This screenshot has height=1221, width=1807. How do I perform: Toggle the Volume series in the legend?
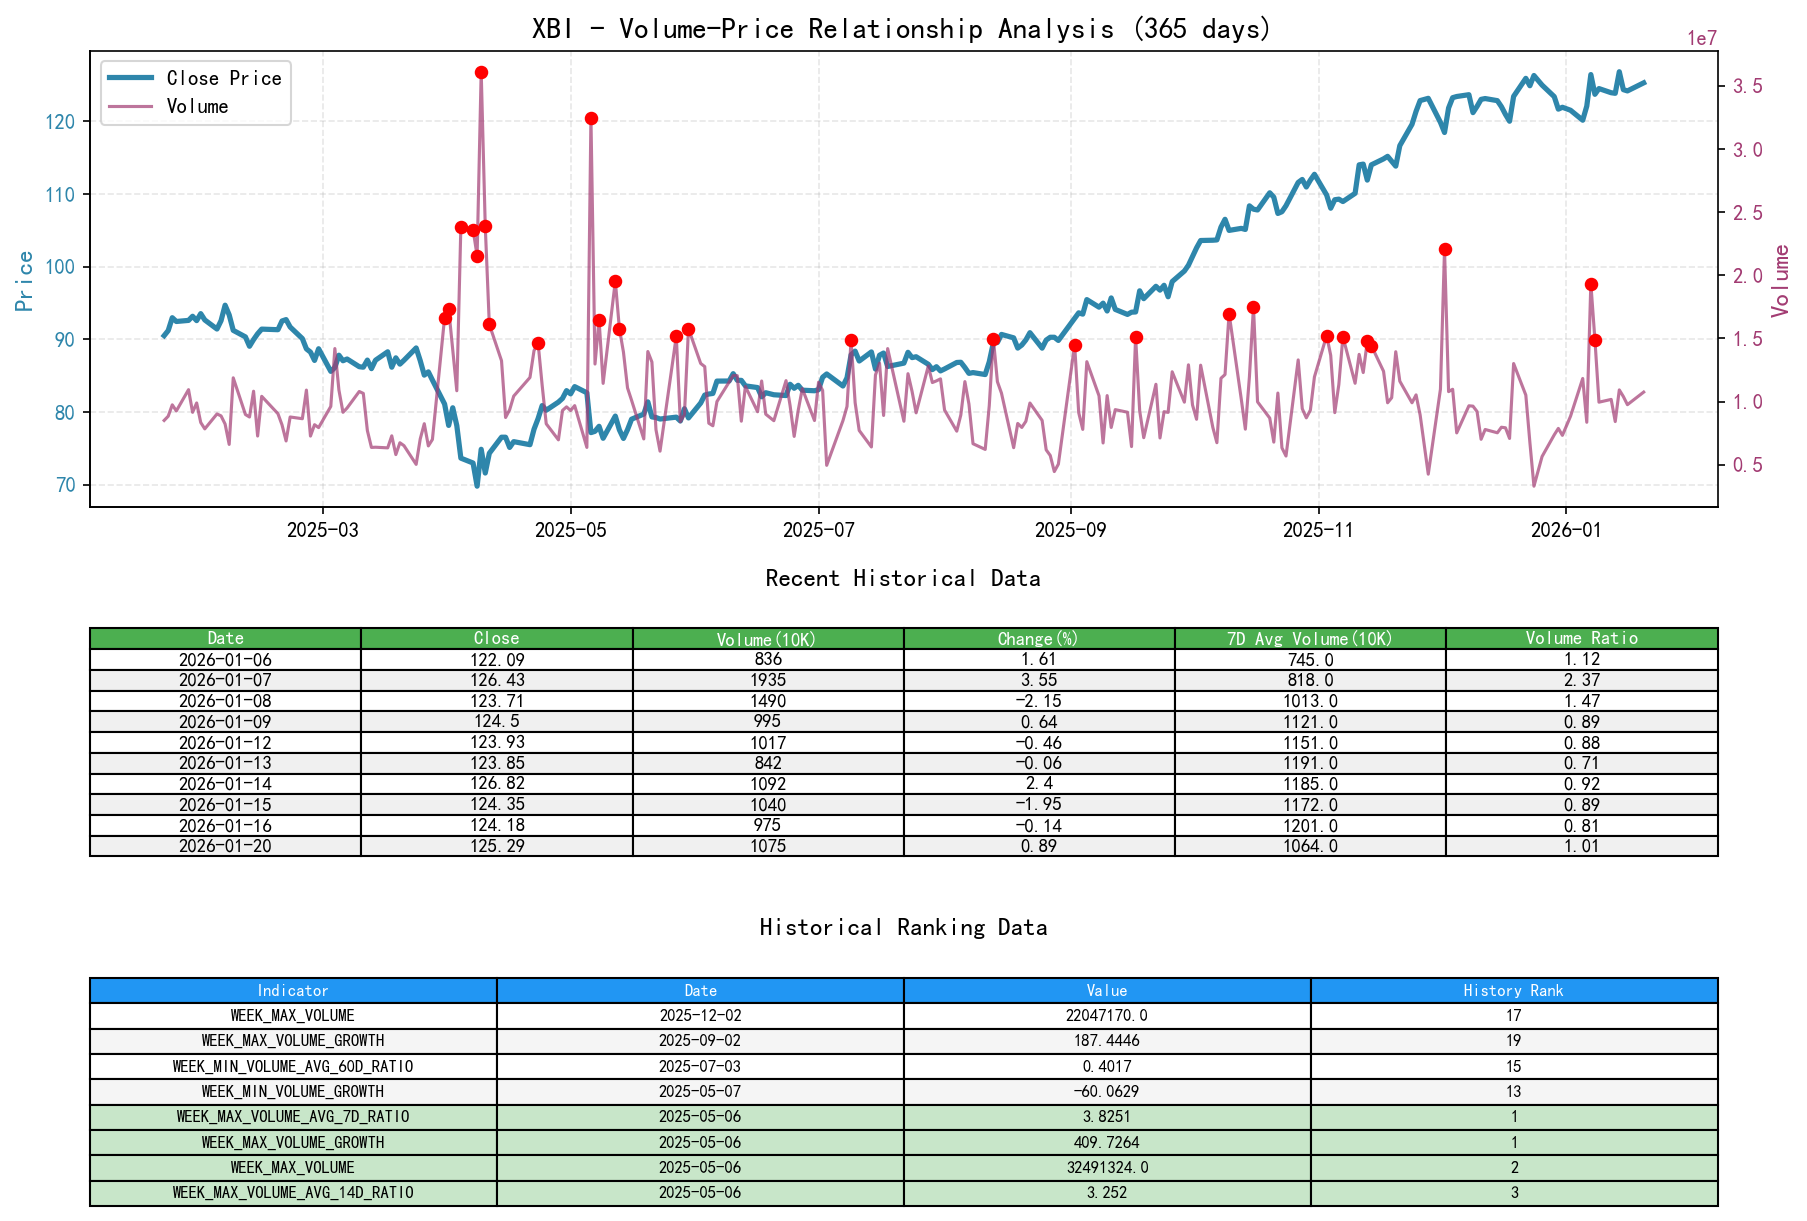202,105
